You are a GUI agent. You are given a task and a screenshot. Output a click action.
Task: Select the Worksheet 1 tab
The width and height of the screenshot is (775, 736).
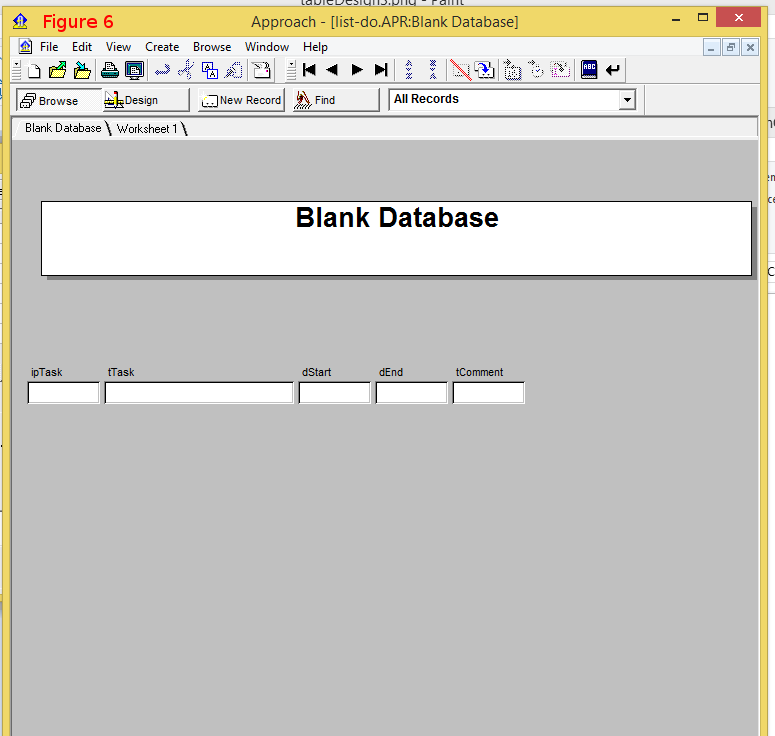pos(147,129)
